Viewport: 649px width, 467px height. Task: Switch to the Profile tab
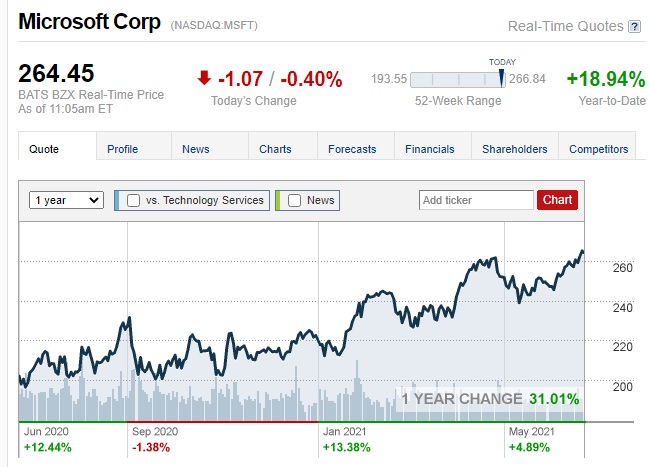click(x=122, y=149)
